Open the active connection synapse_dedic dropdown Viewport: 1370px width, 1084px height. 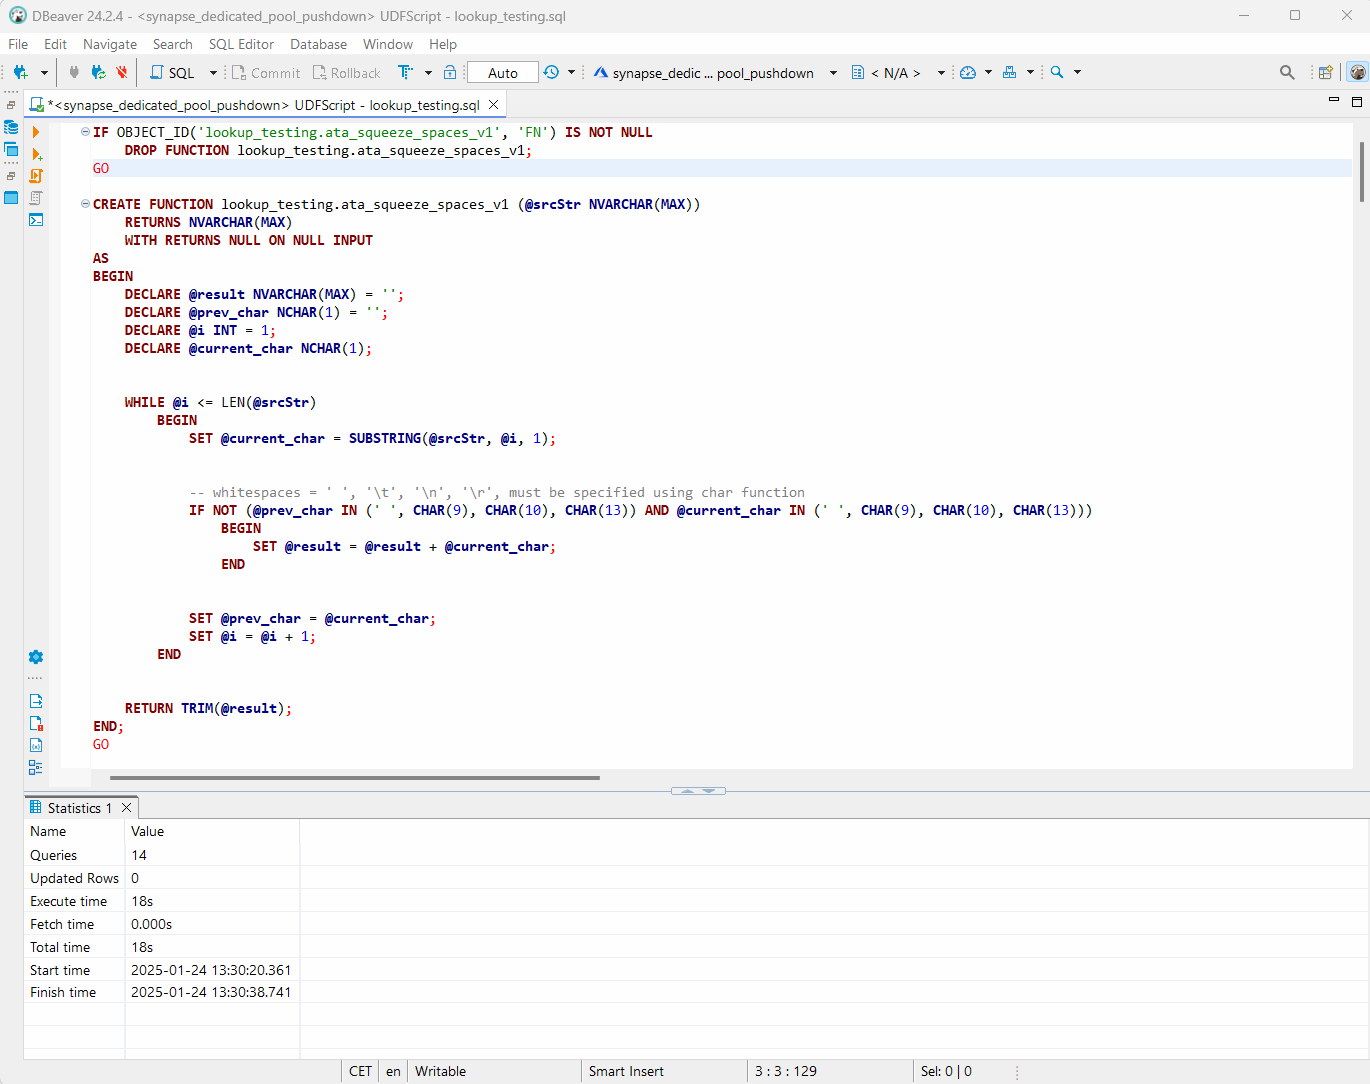[x=714, y=73]
